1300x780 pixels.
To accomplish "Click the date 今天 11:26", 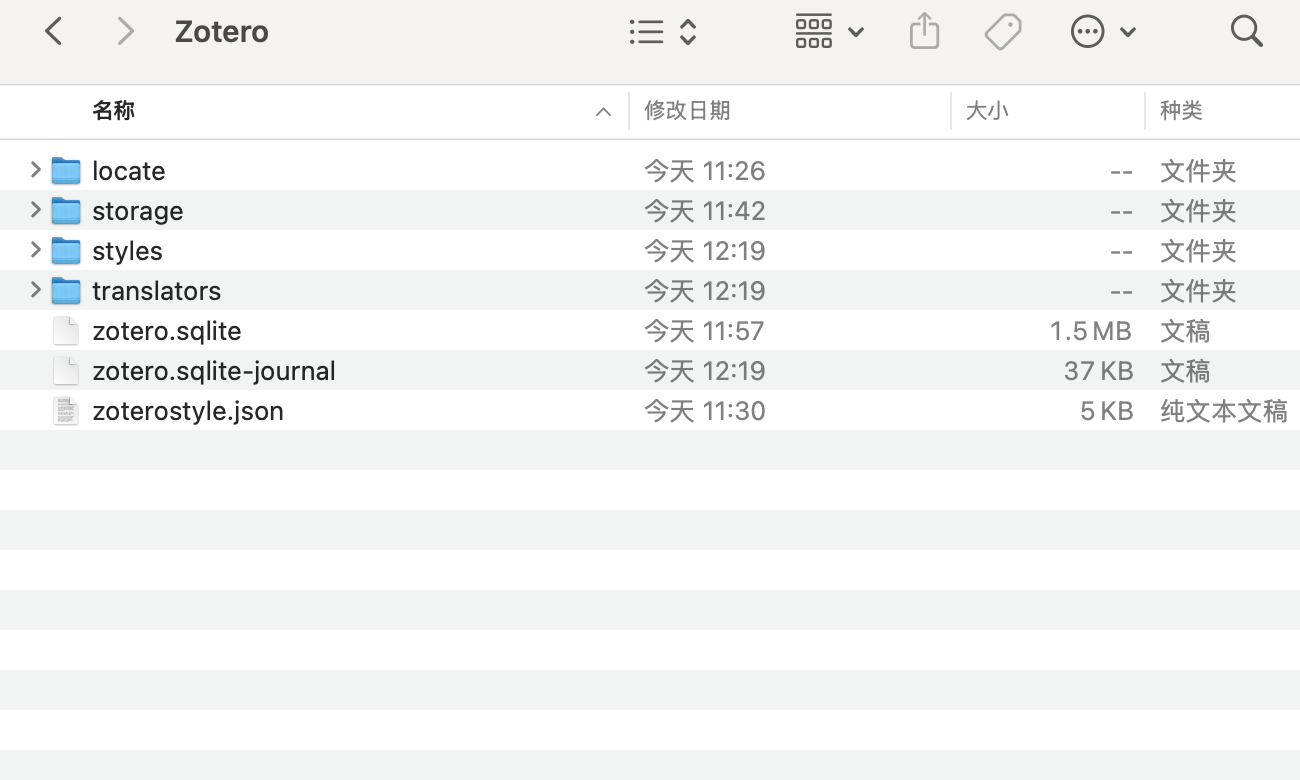I will pos(705,171).
